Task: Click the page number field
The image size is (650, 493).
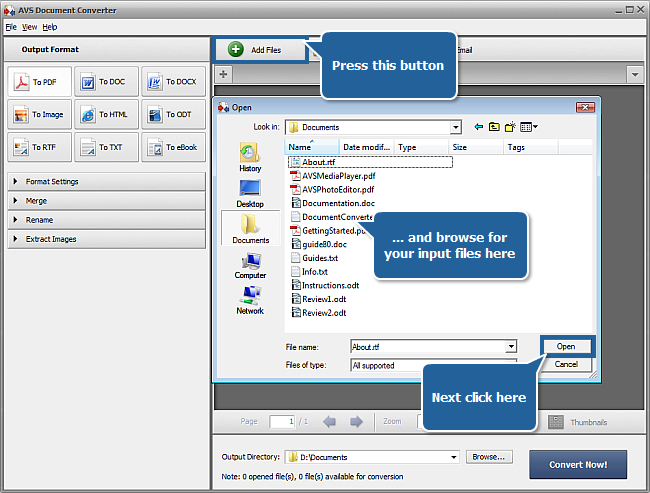Action: tap(282, 422)
